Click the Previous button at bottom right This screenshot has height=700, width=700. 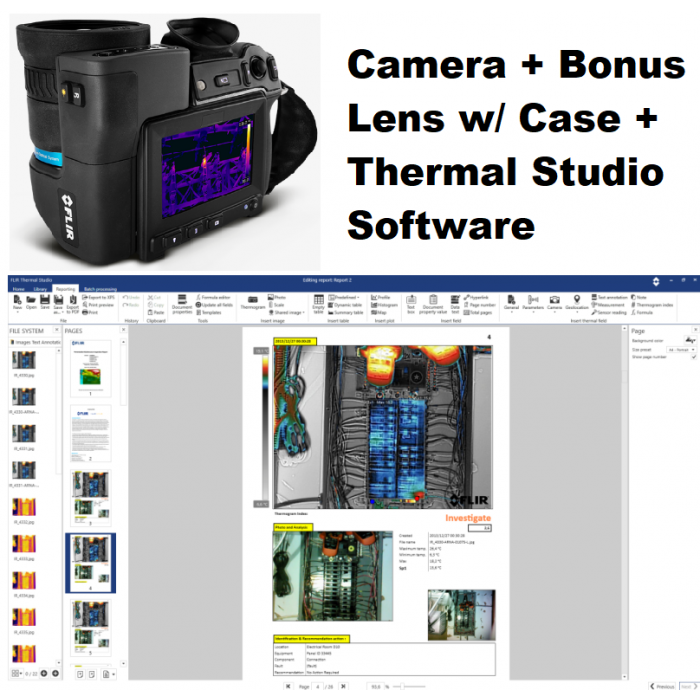pyautogui.click(x=662, y=687)
